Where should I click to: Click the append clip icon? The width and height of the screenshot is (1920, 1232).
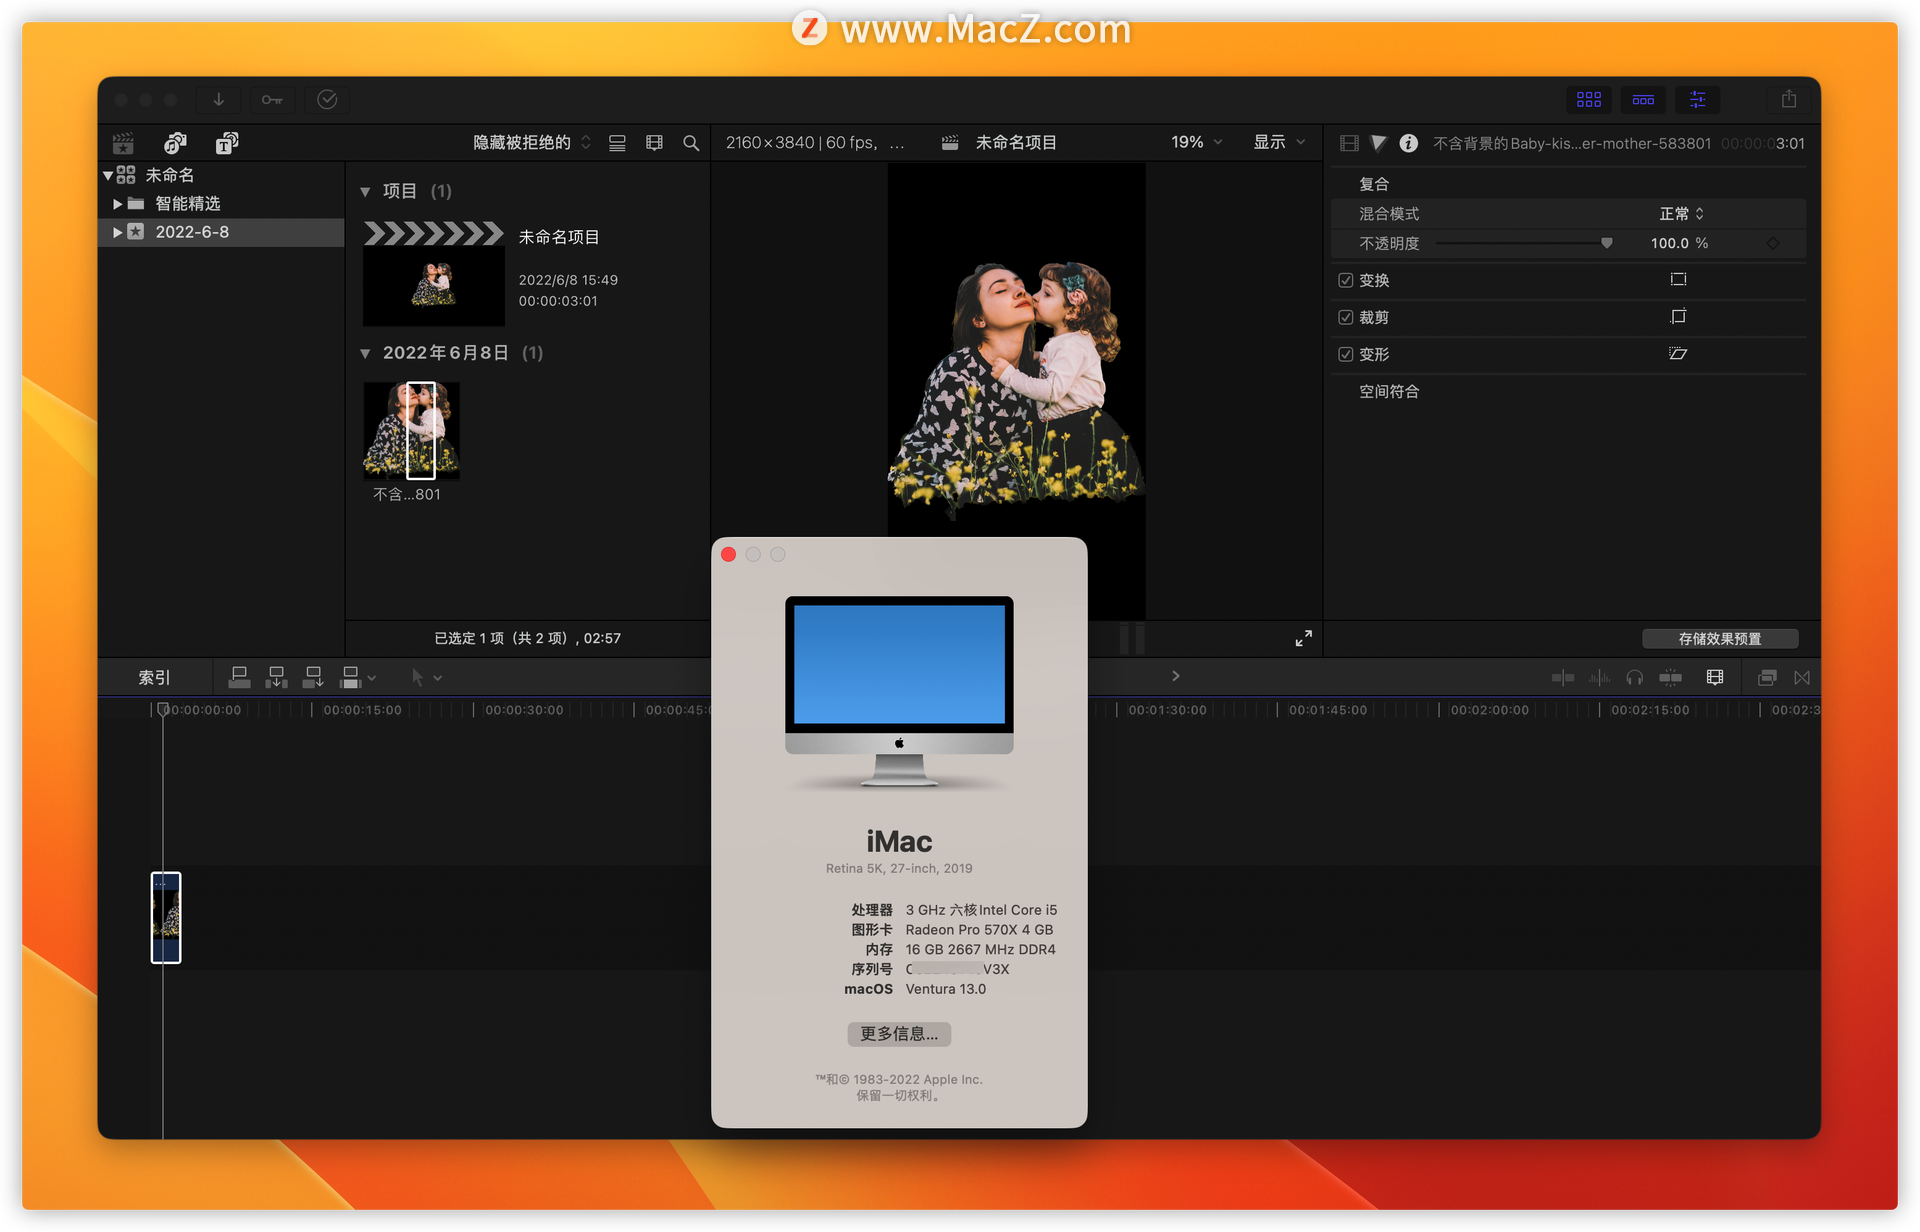[313, 678]
